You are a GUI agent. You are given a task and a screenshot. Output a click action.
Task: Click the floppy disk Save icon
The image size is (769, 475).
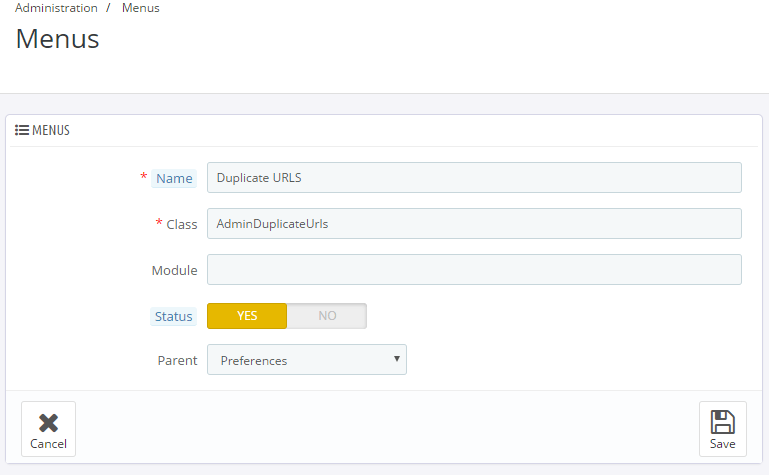(x=722, y=421)
